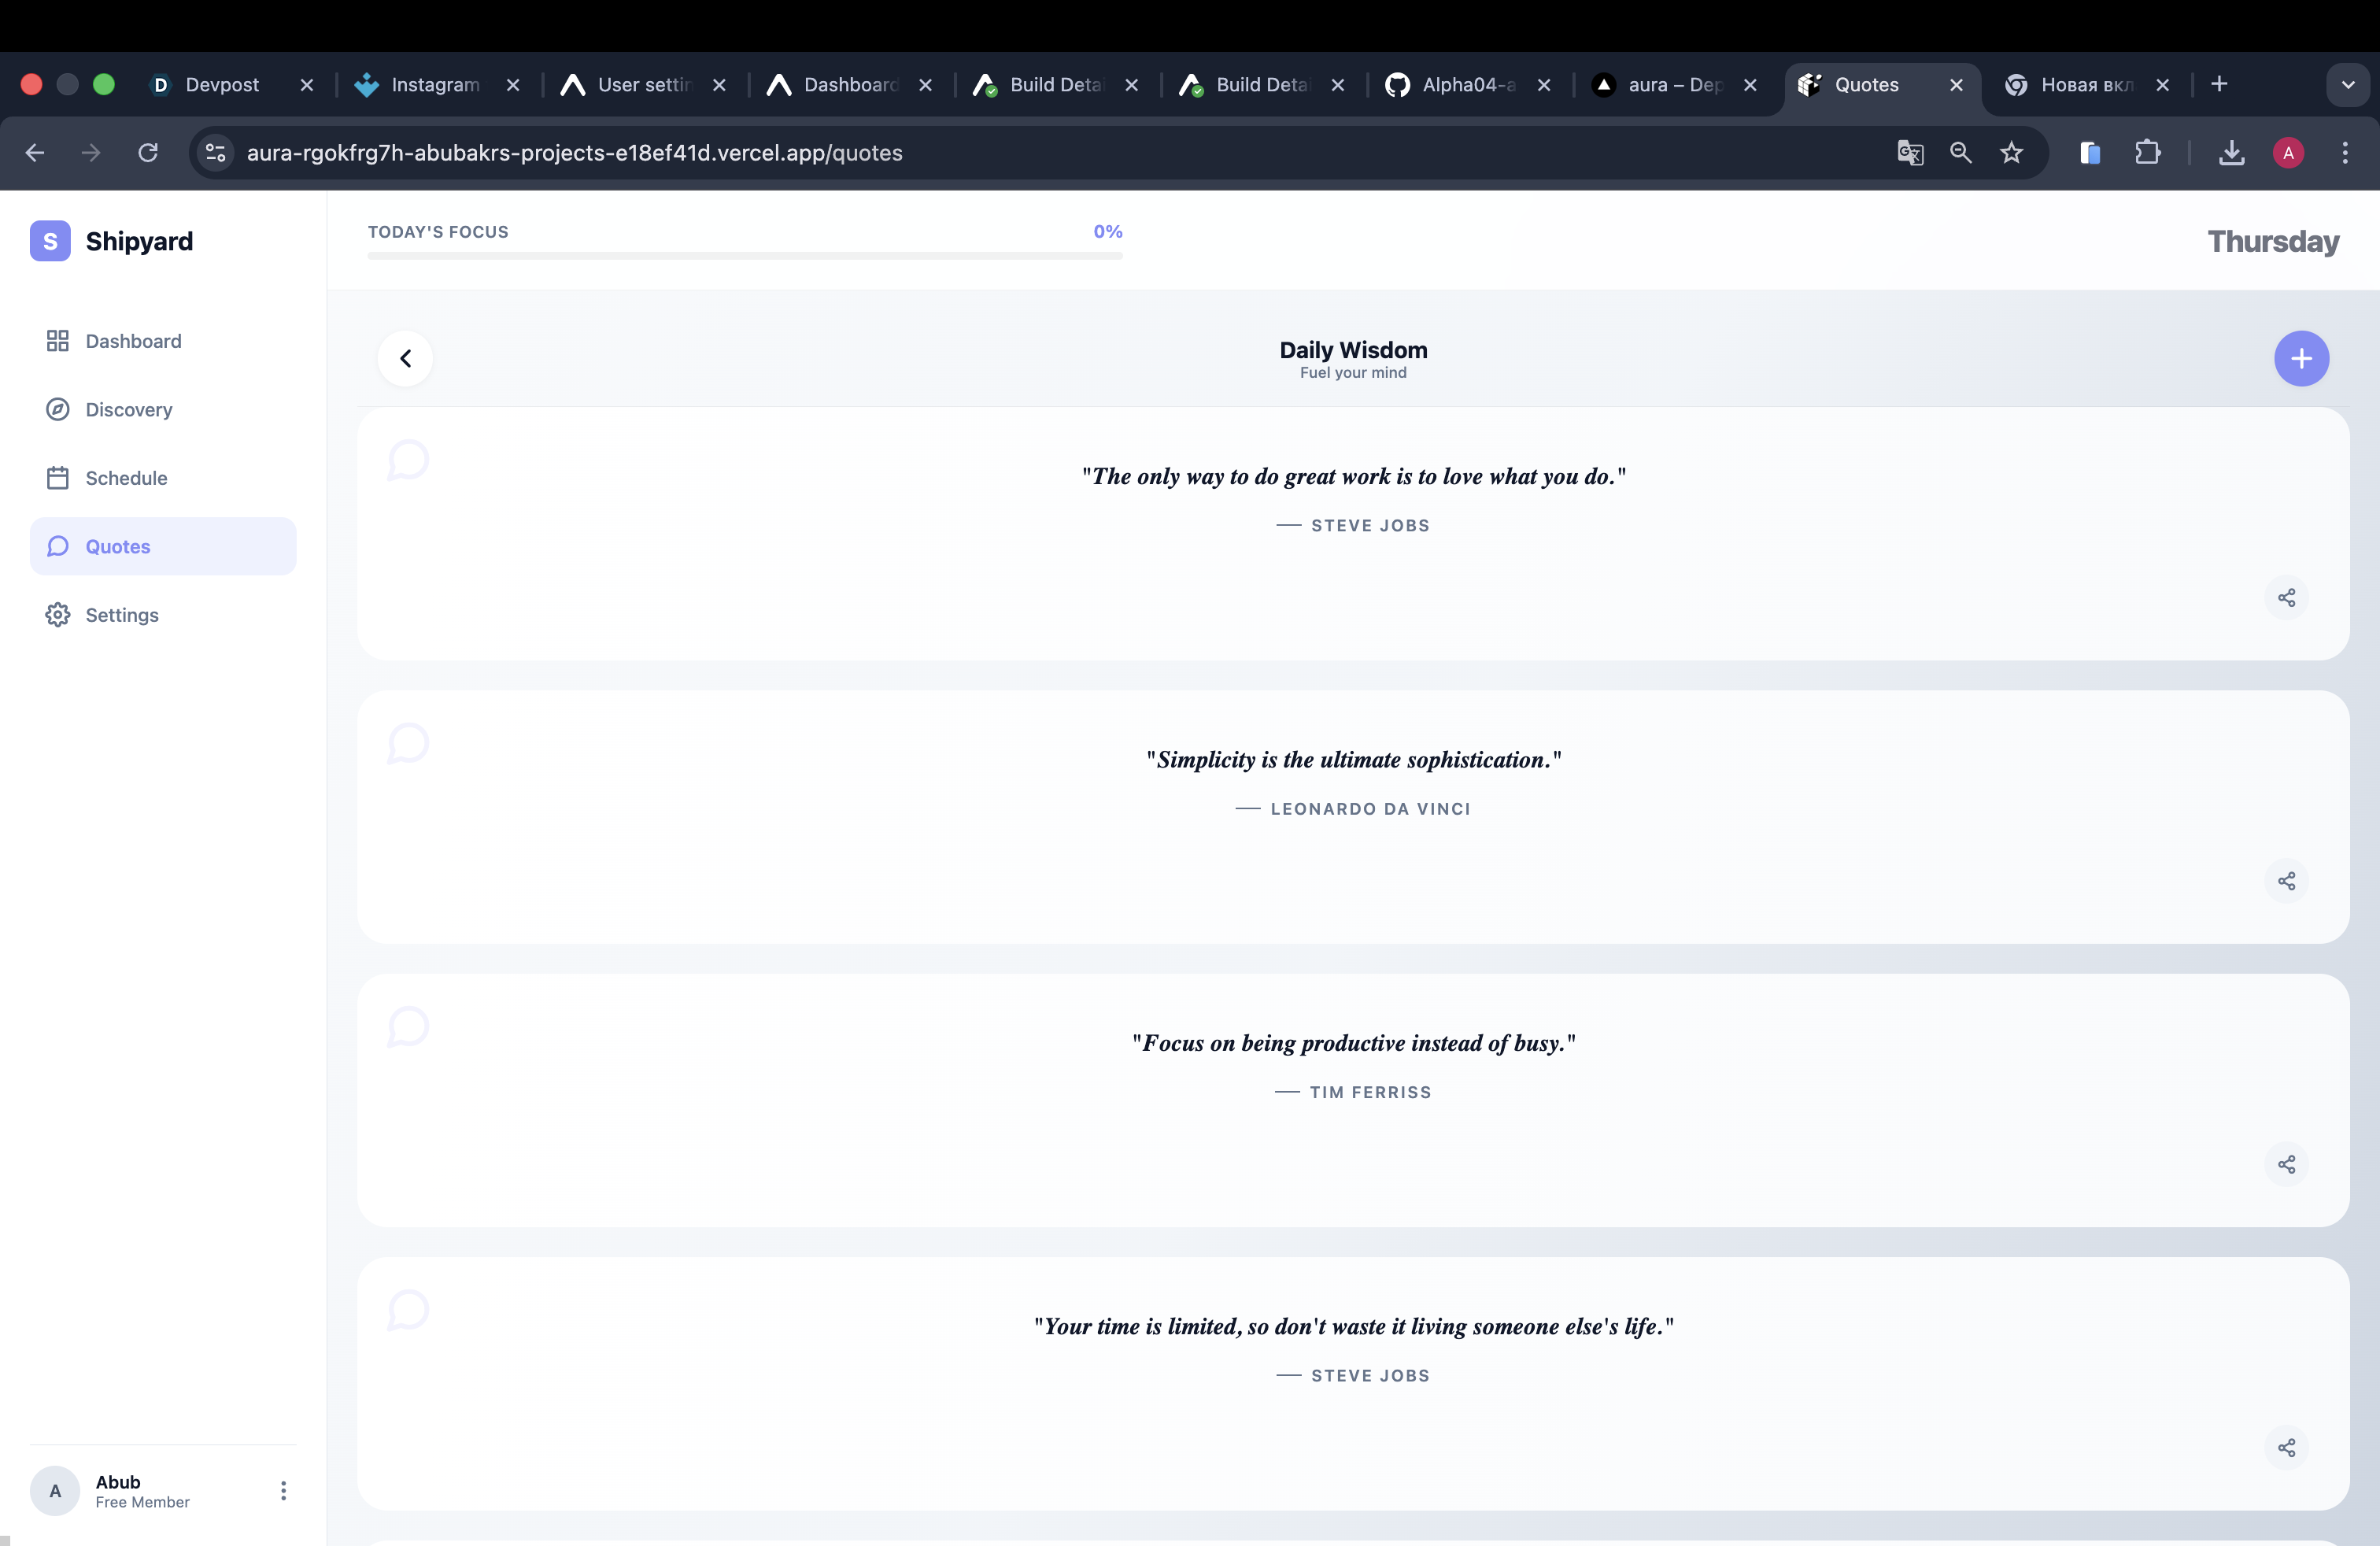Go to Dashboard in the sidebar
Viewport: 2380px width, 1546px height.
133,341
